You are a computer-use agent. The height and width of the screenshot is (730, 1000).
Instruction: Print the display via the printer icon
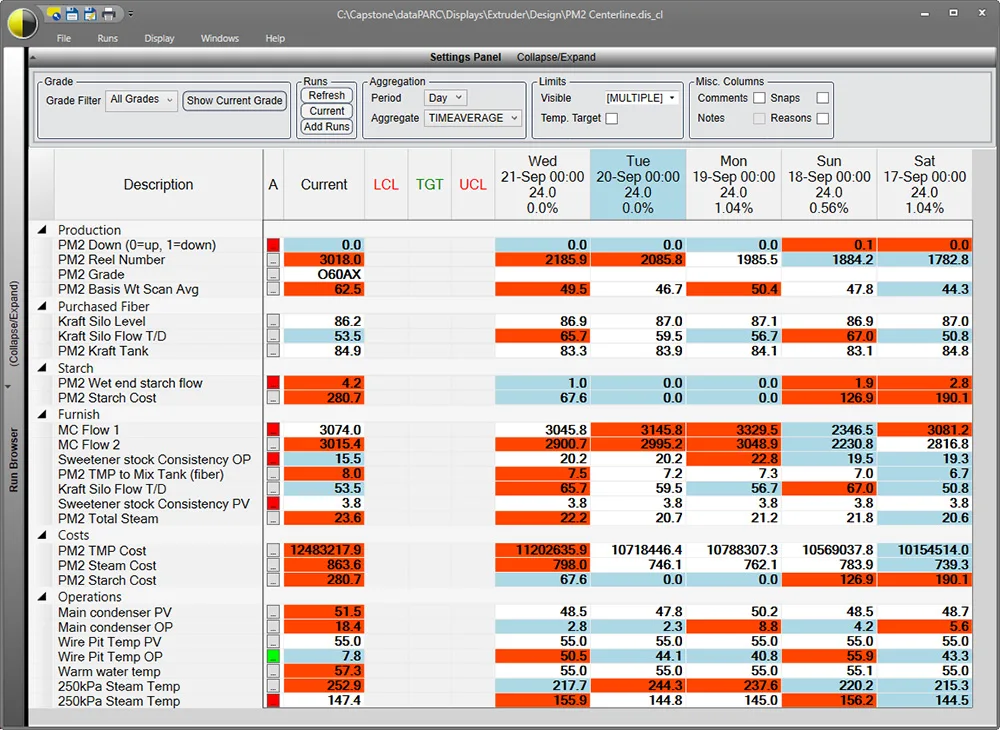[110, 13]
